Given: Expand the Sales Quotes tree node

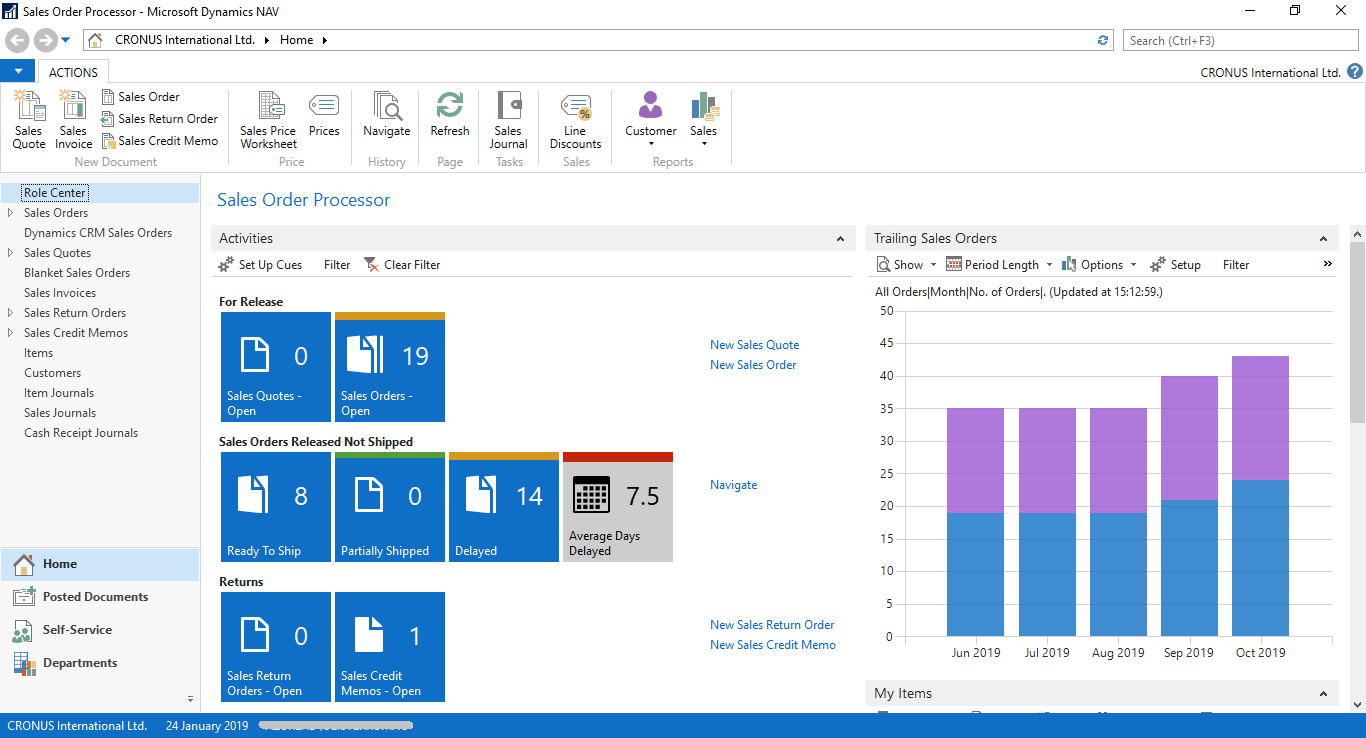Looking at the screenshot, I should pyautogui.click(x=10, y=253).
